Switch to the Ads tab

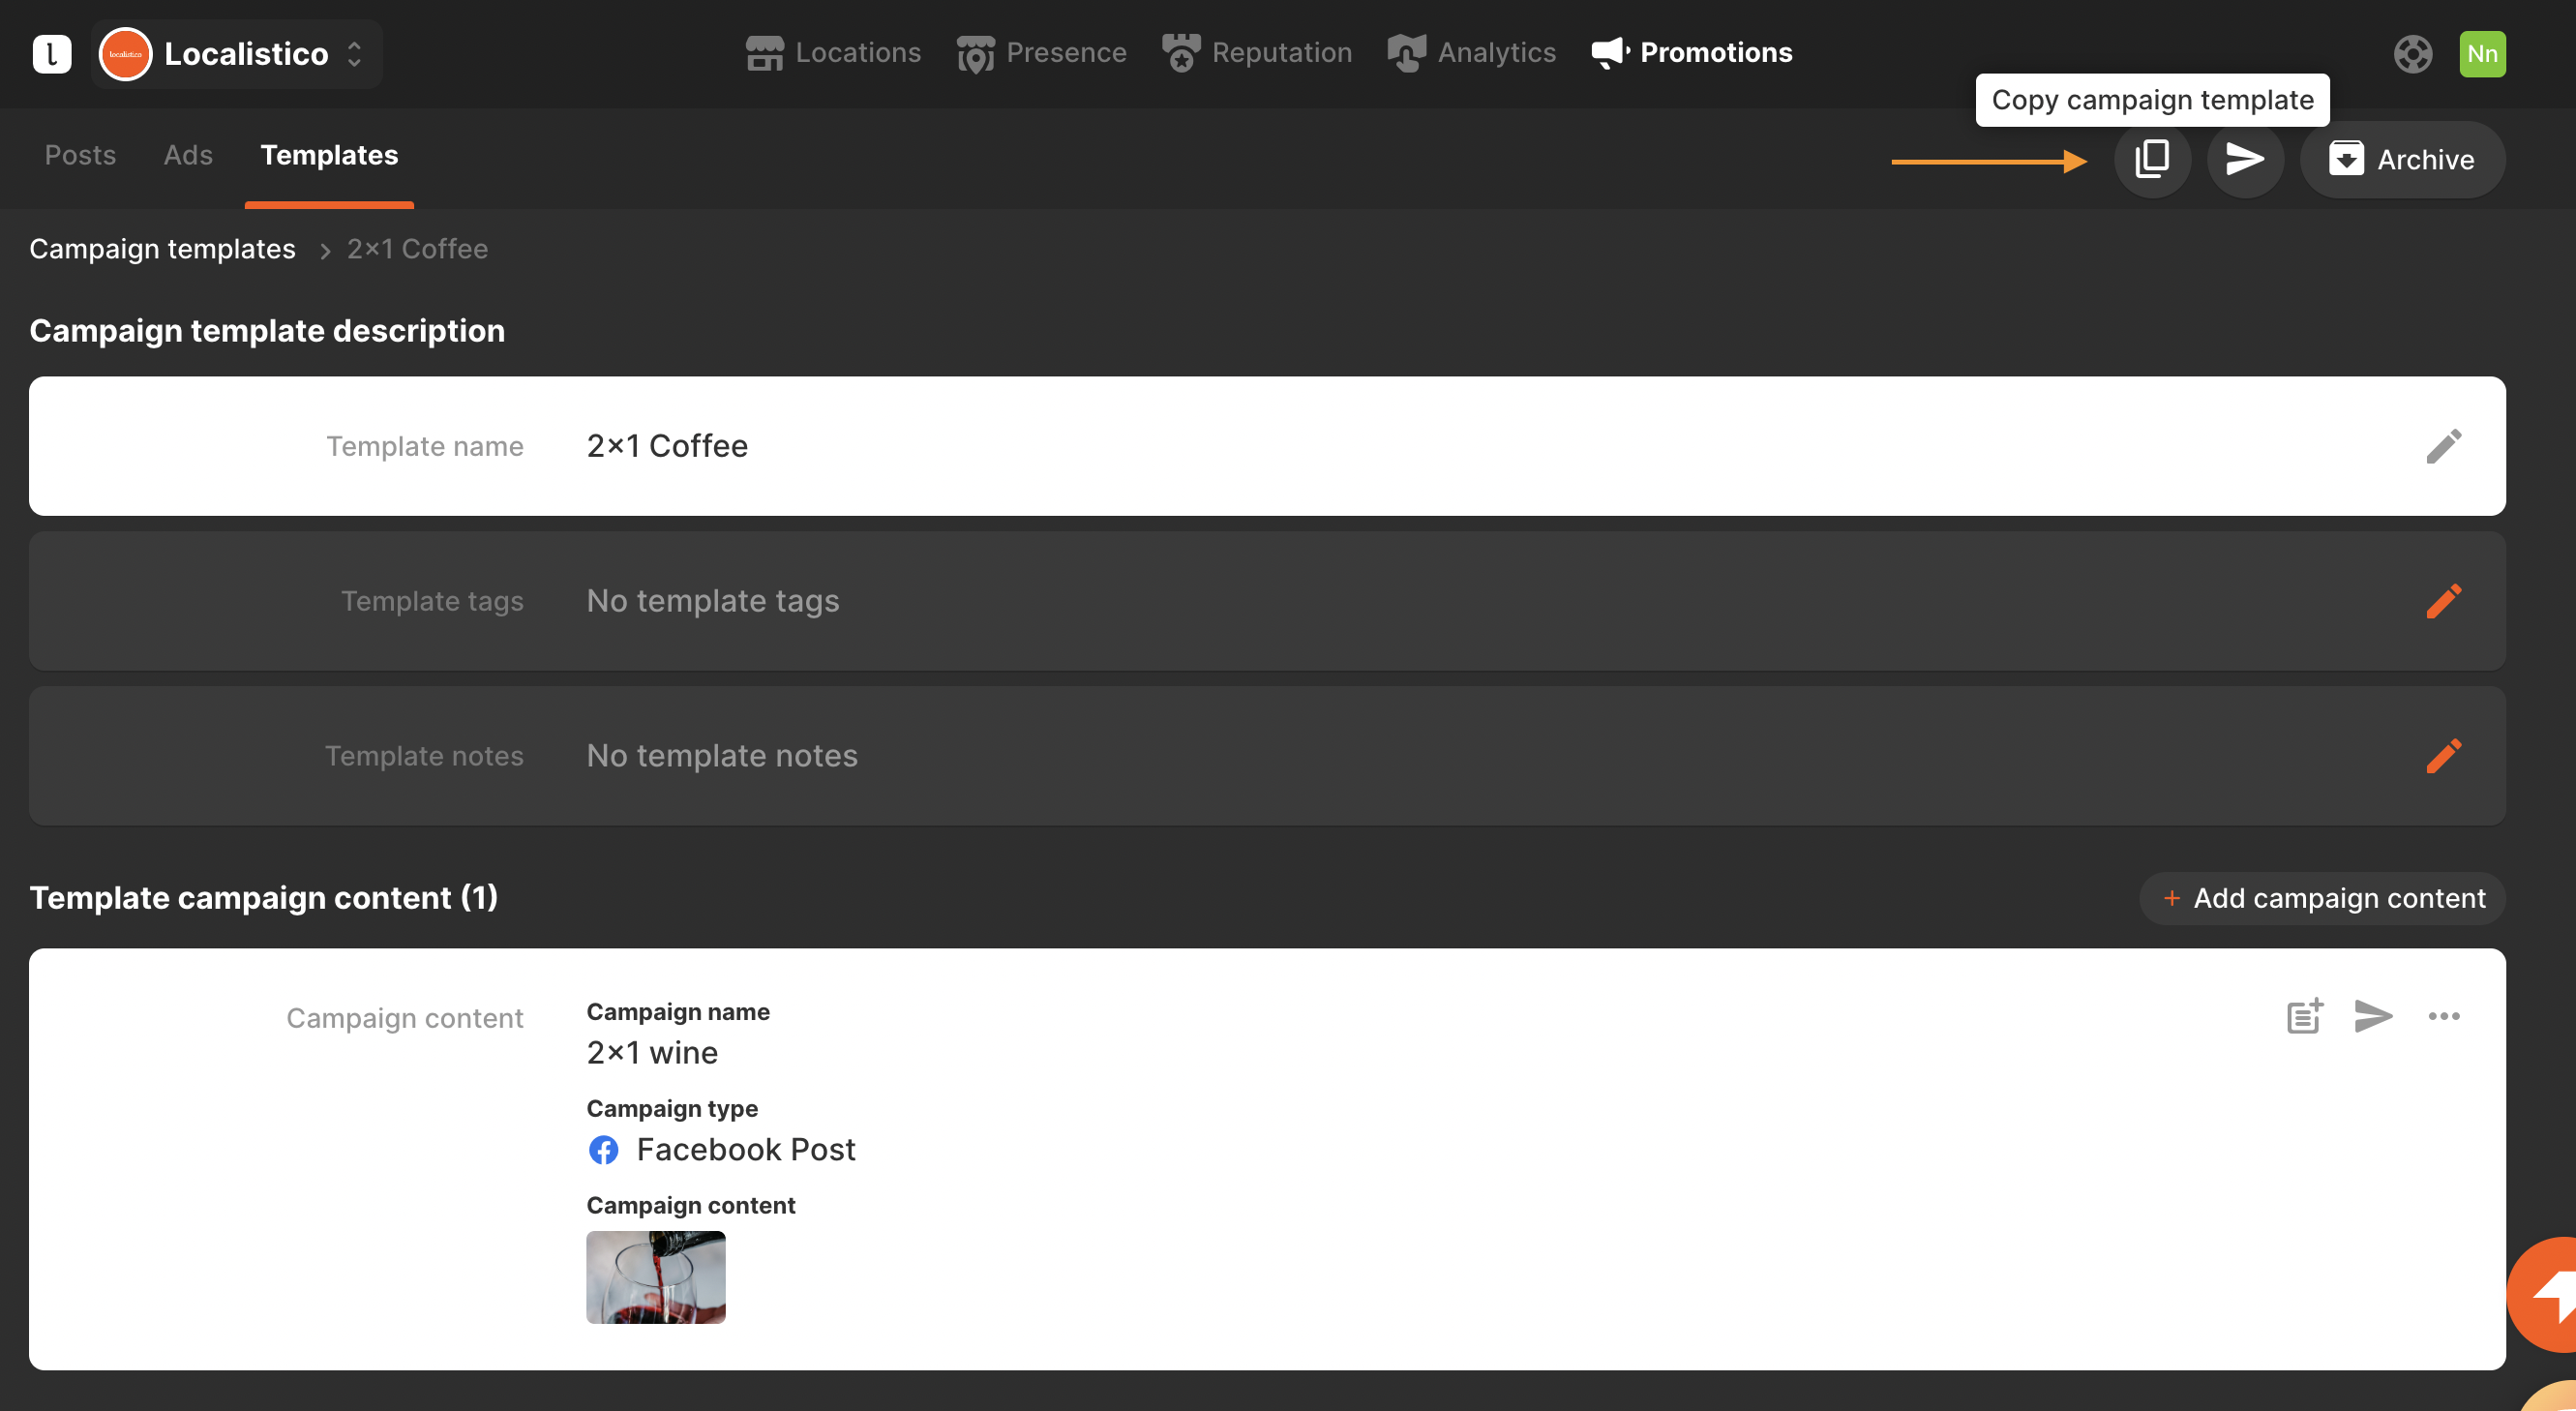pos(188,155)
